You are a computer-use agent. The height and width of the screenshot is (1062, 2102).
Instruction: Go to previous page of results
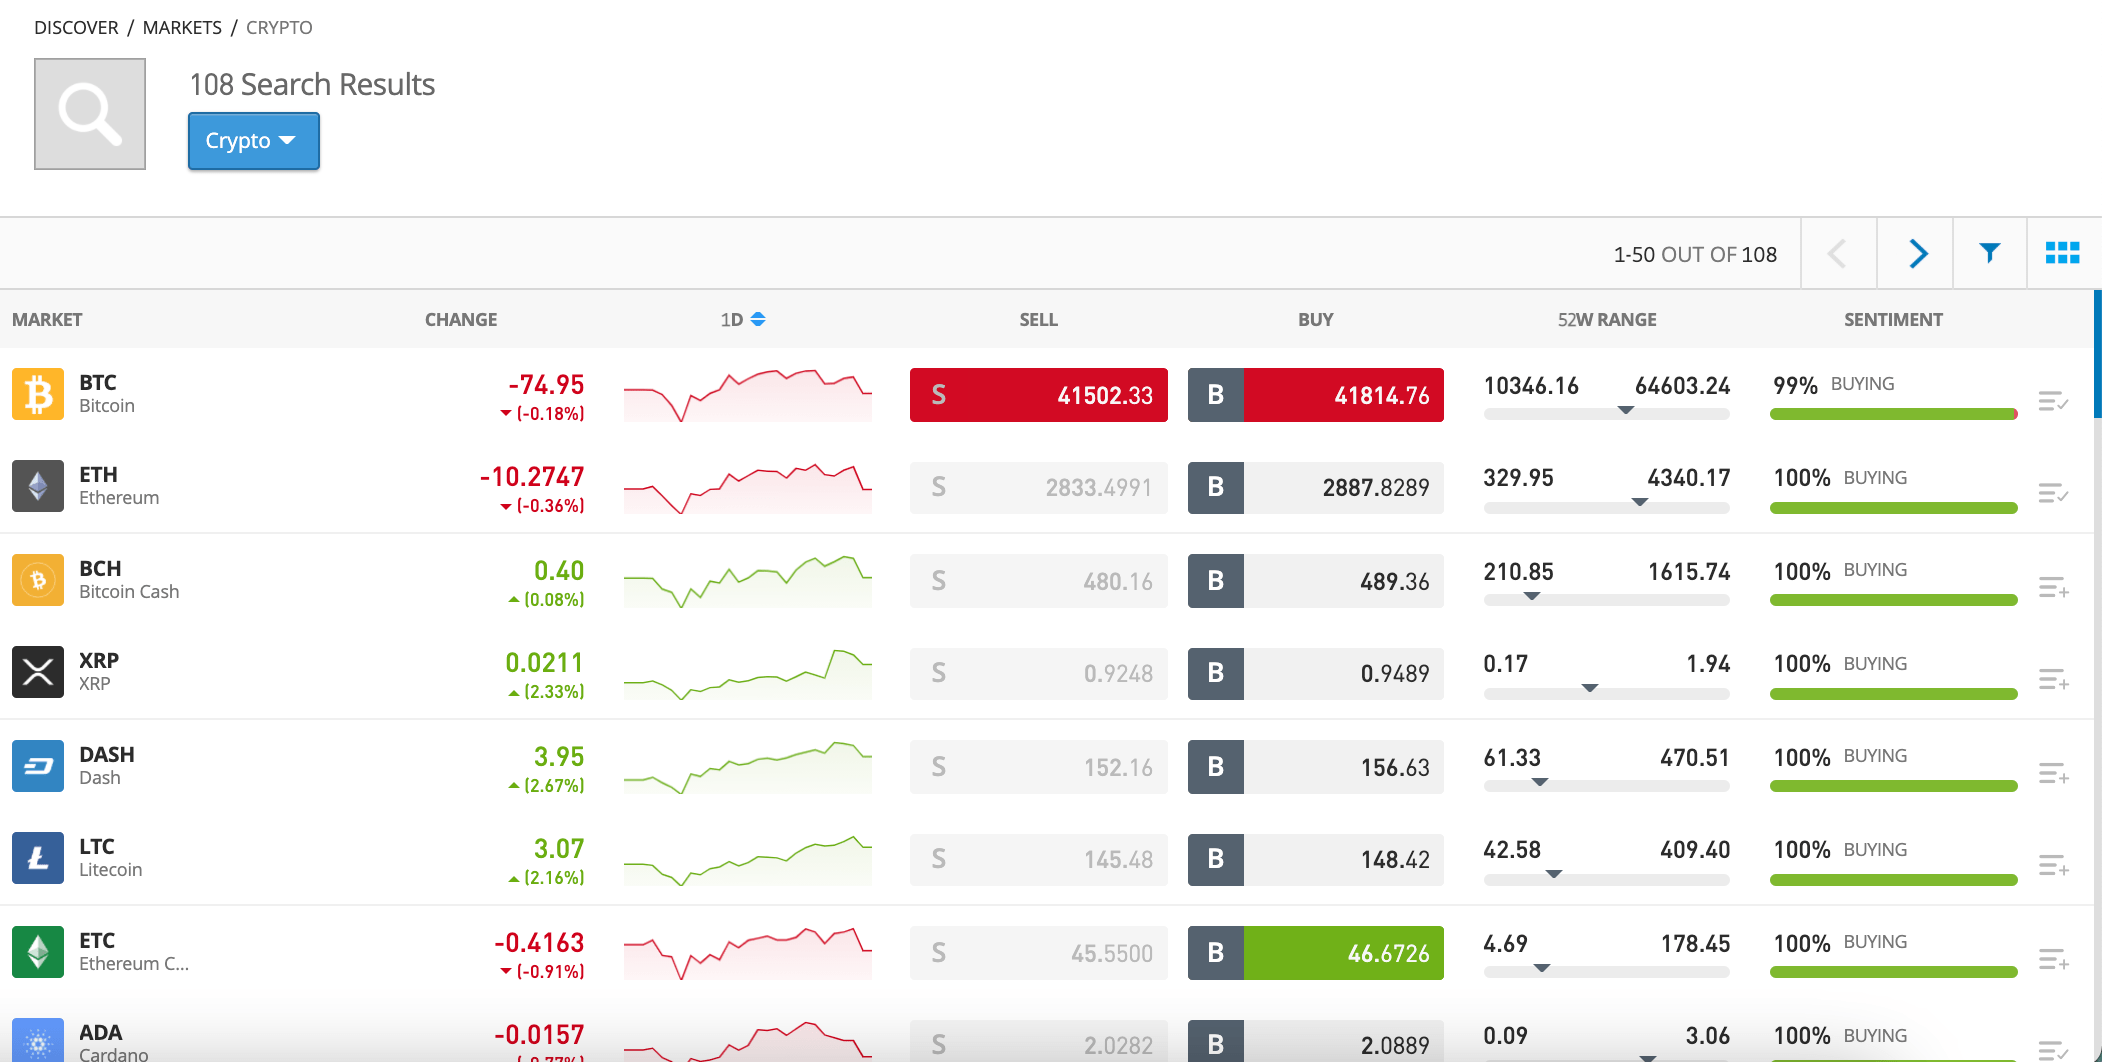tap(1838, 253)
